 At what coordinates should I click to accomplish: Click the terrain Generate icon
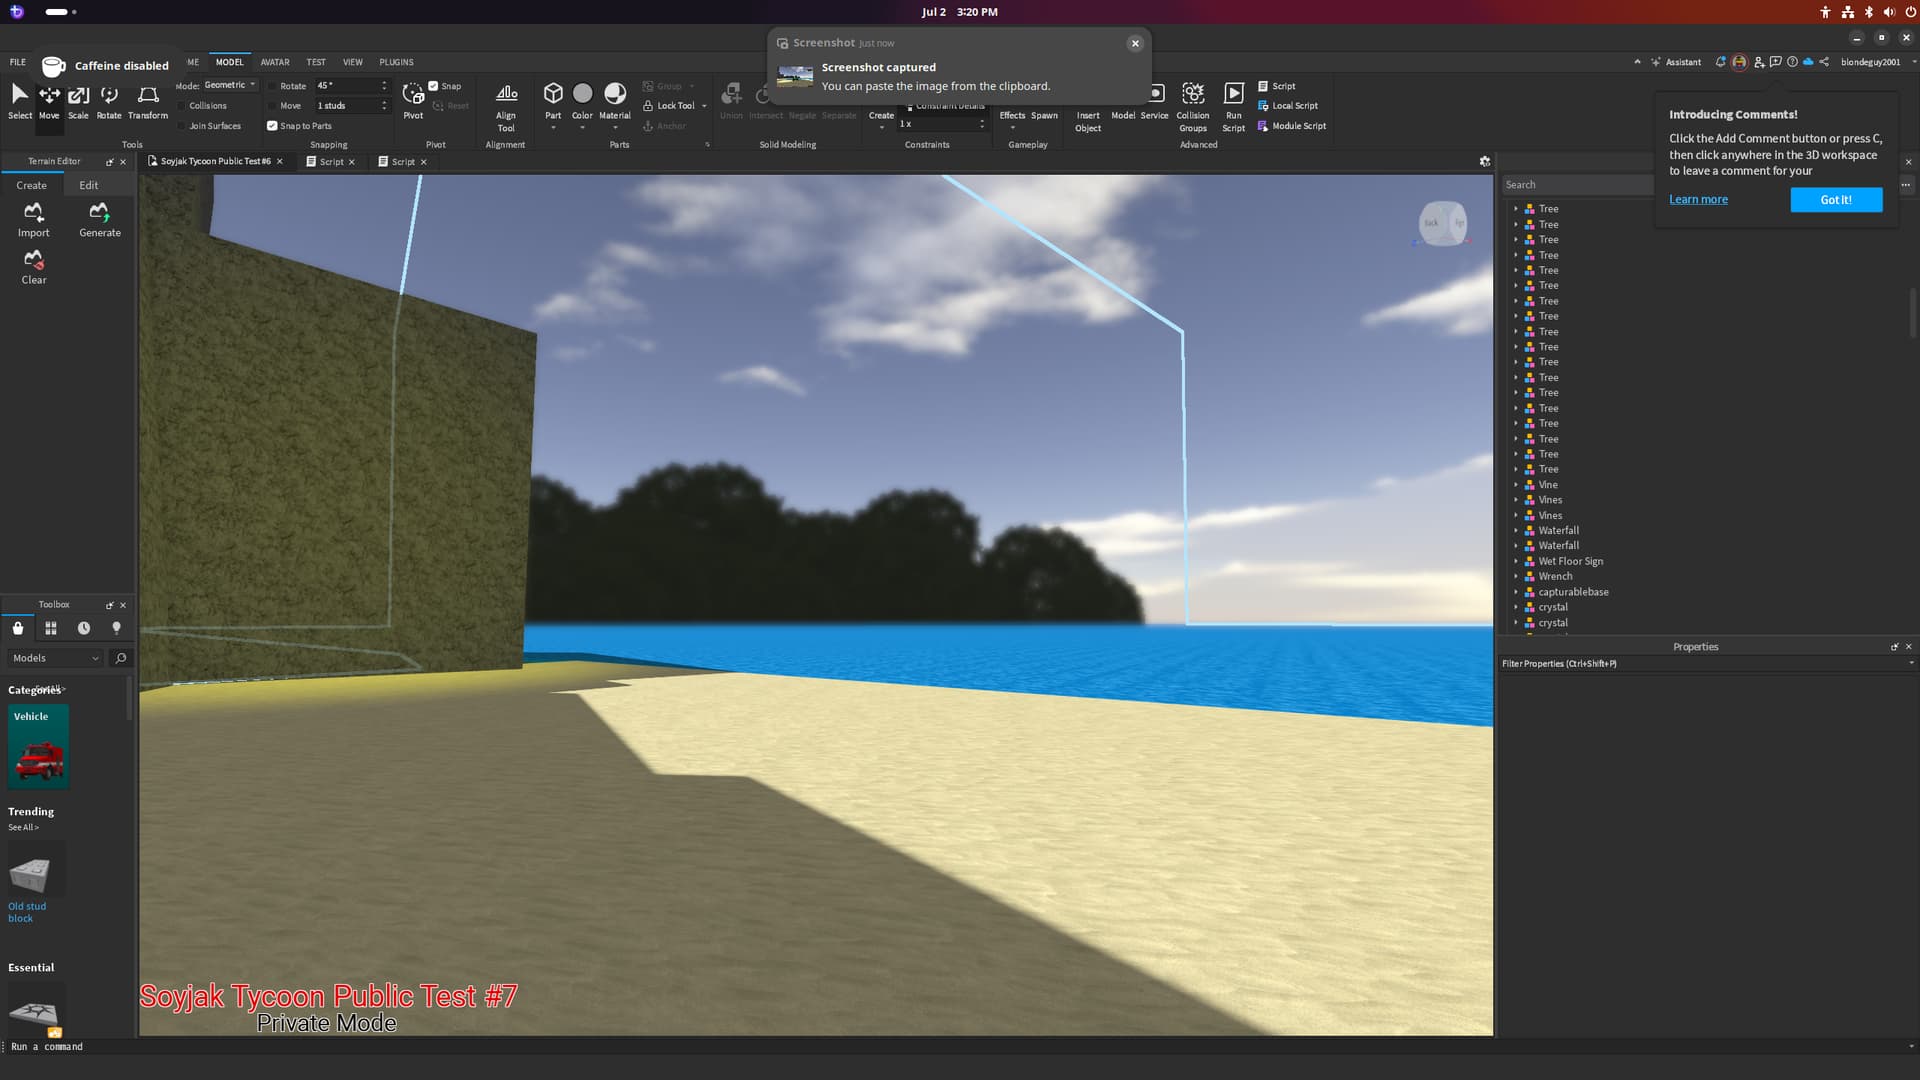pos(99,213)
